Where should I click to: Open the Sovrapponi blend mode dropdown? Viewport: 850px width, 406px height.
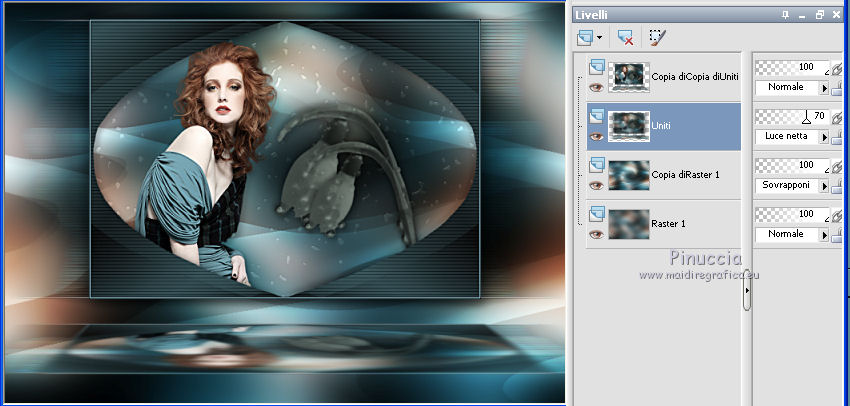[824, 185]
